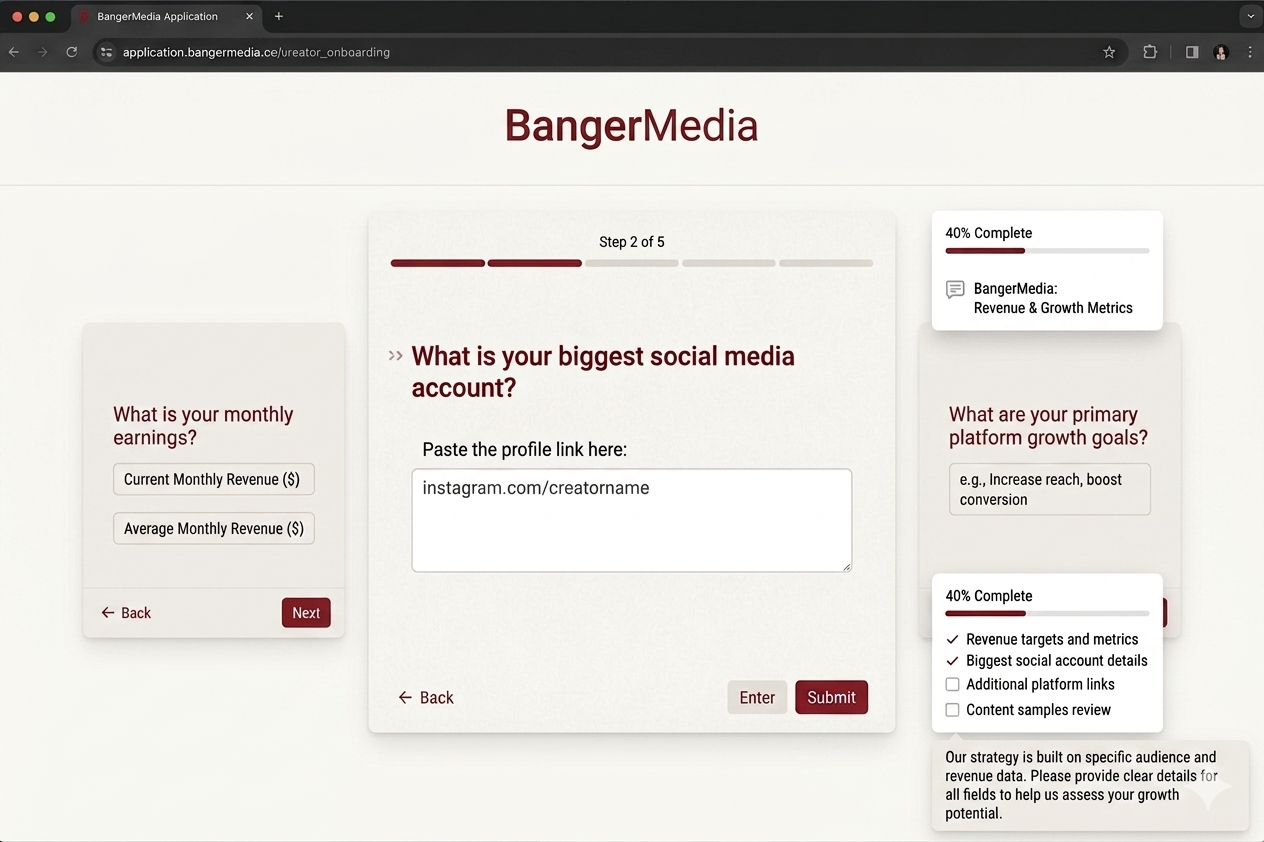Click the strategy tooltip paragraph text
This screenshot has width=1264, height=842.
point(1081,785)
